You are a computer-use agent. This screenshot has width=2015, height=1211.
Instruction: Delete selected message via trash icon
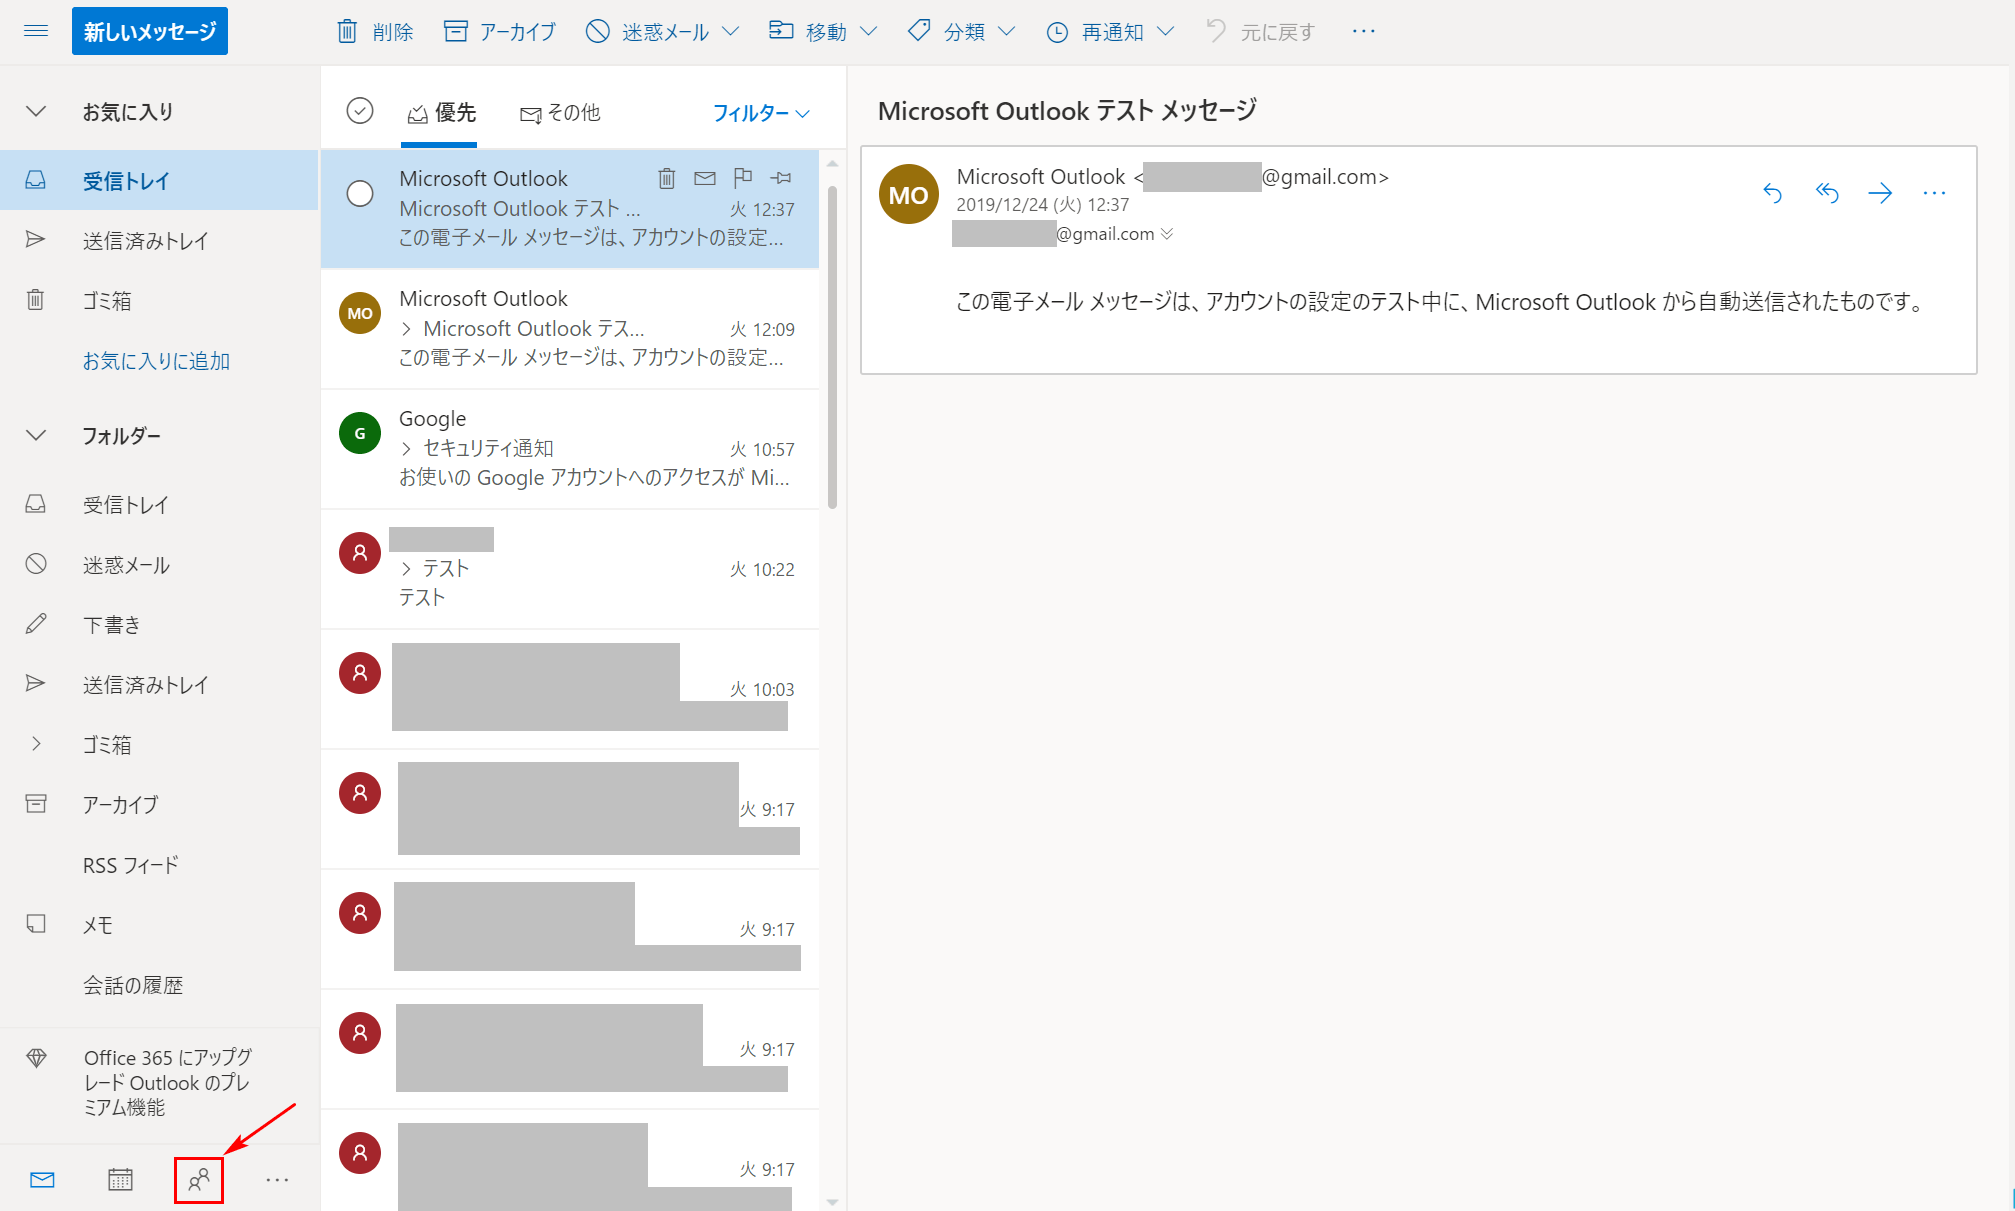coord(666,178)
